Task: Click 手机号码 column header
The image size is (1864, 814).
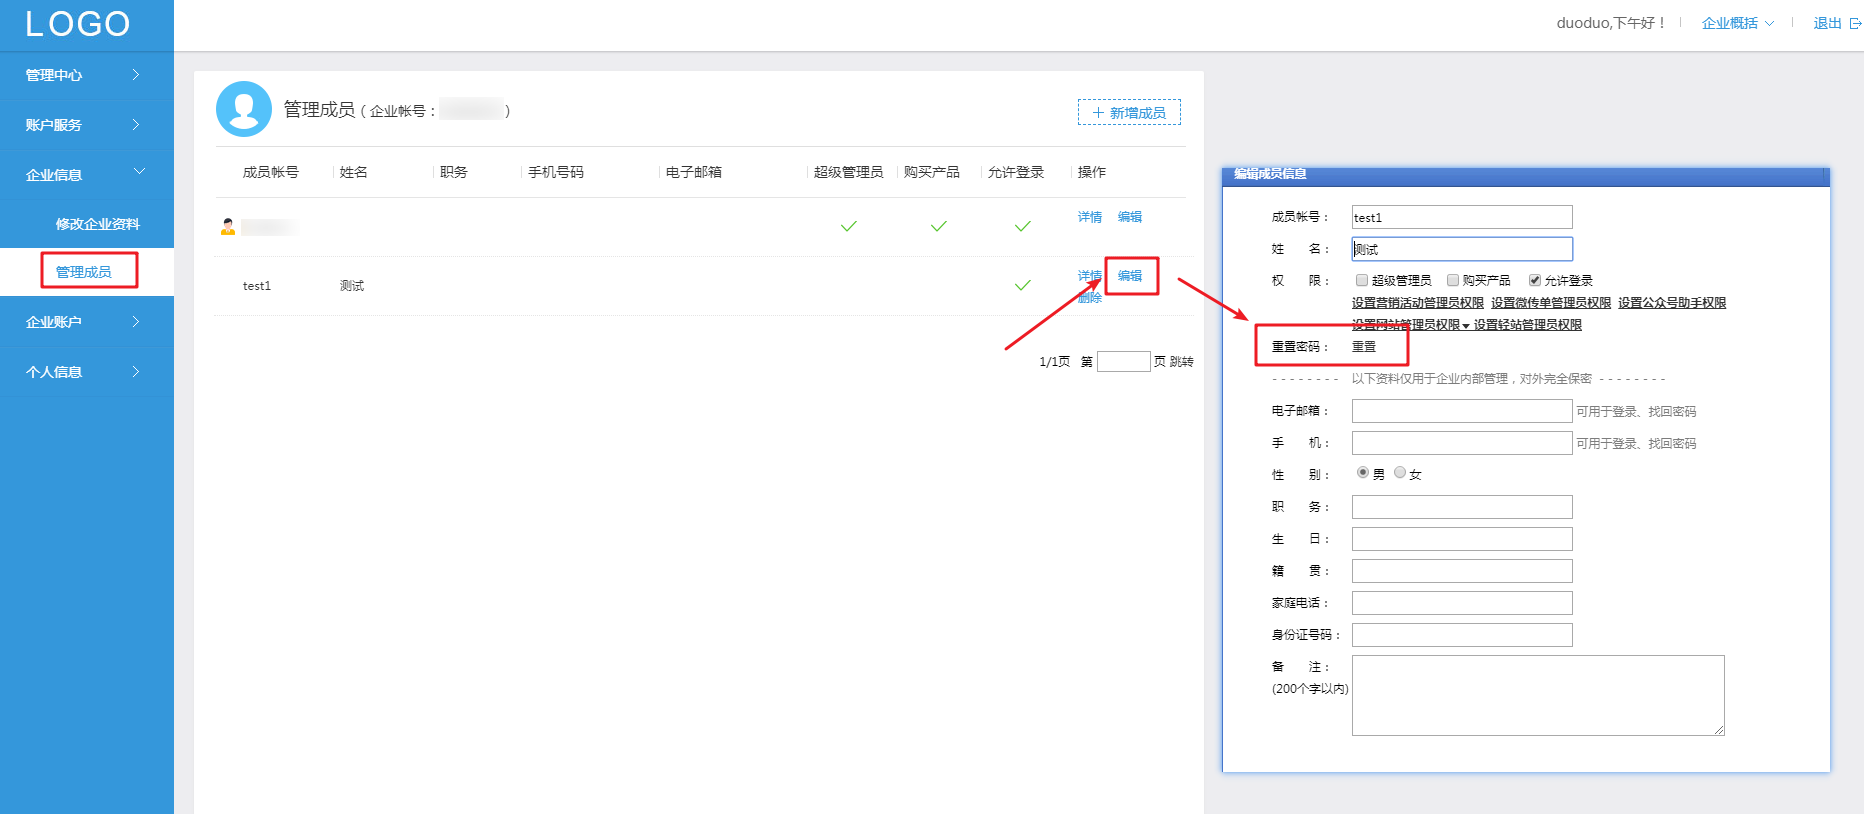Action: pyautogui.click(x=556, y=172)
